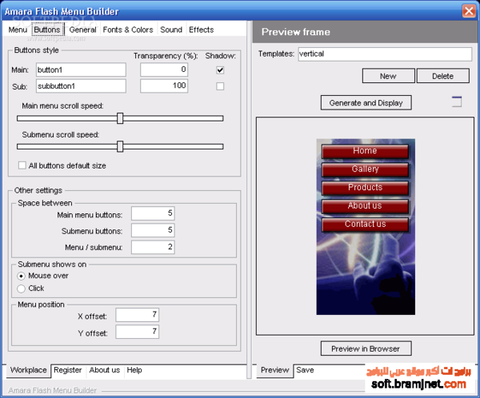This screenshot has height=398, width=480.
Task: Open the Templates vertical combo box
Action: (385, 54)
